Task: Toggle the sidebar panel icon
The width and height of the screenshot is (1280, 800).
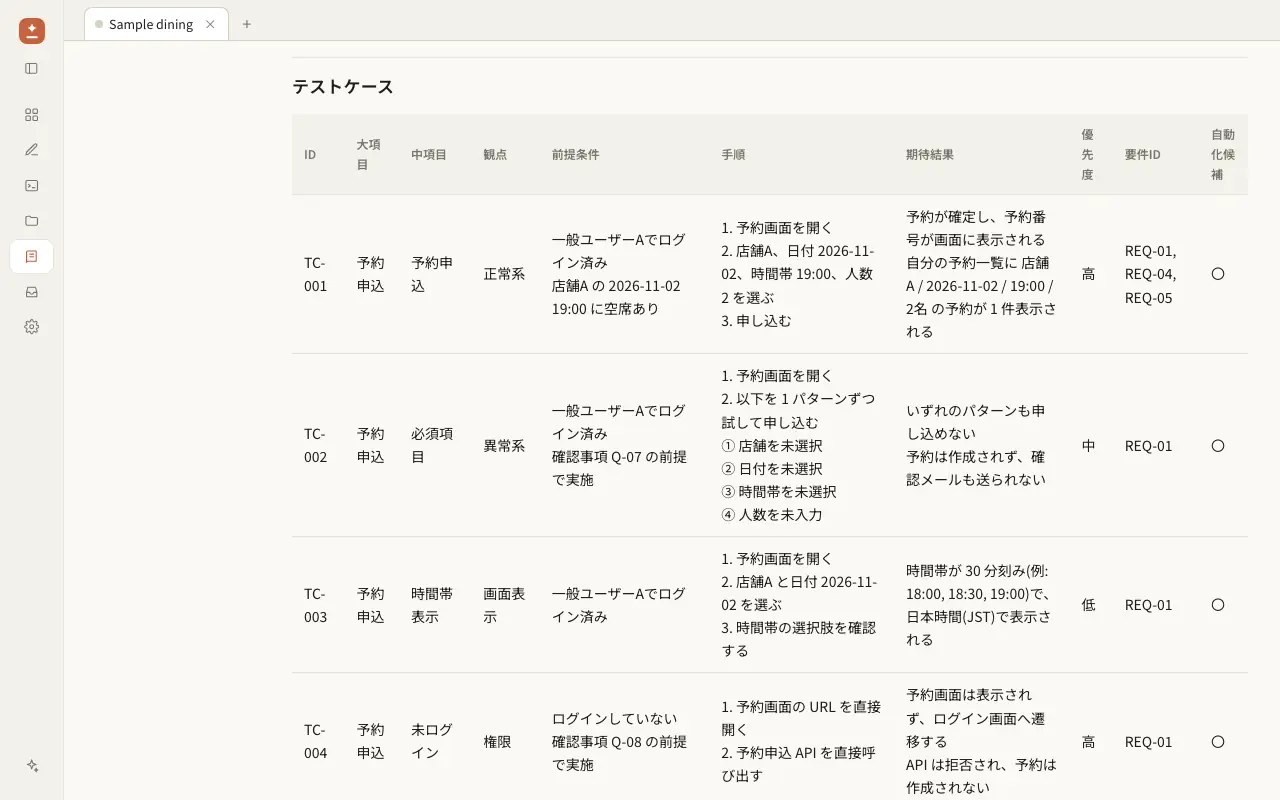Action: (32, 68)
